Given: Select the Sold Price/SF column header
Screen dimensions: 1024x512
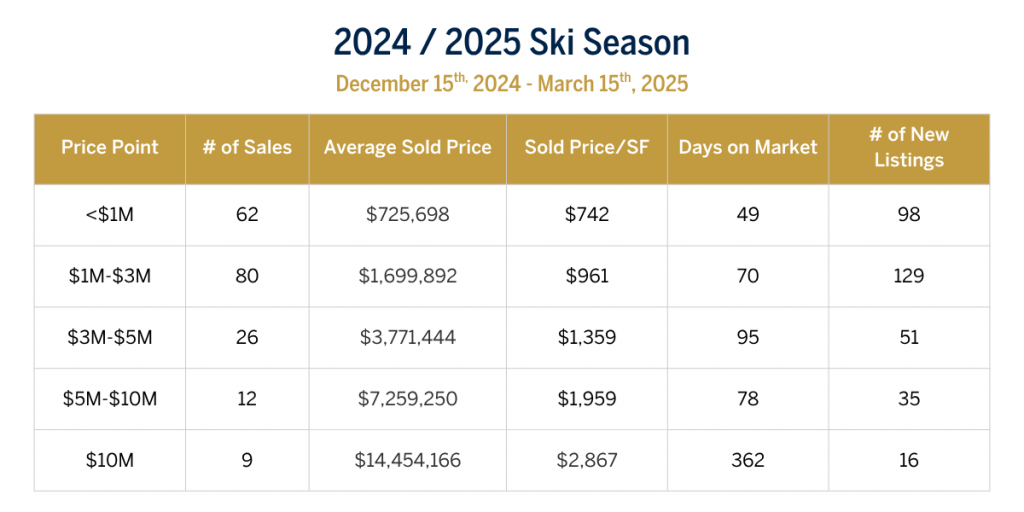Looking at the screenshot, I should 586,148.
